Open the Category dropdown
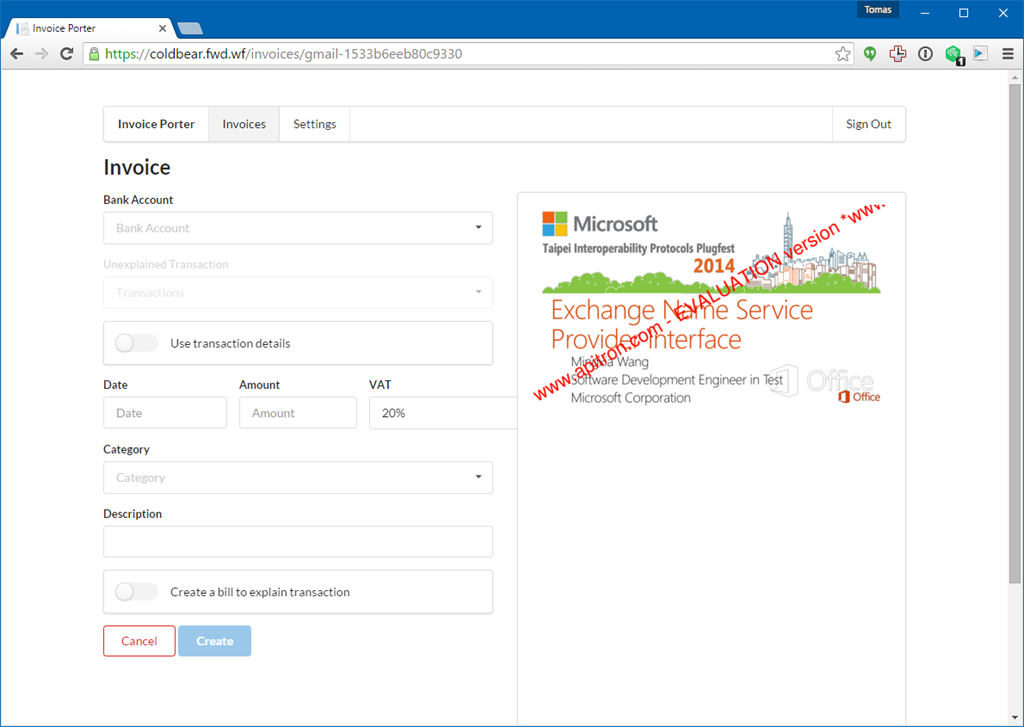The image size is (1024, 727). point(298,477)
